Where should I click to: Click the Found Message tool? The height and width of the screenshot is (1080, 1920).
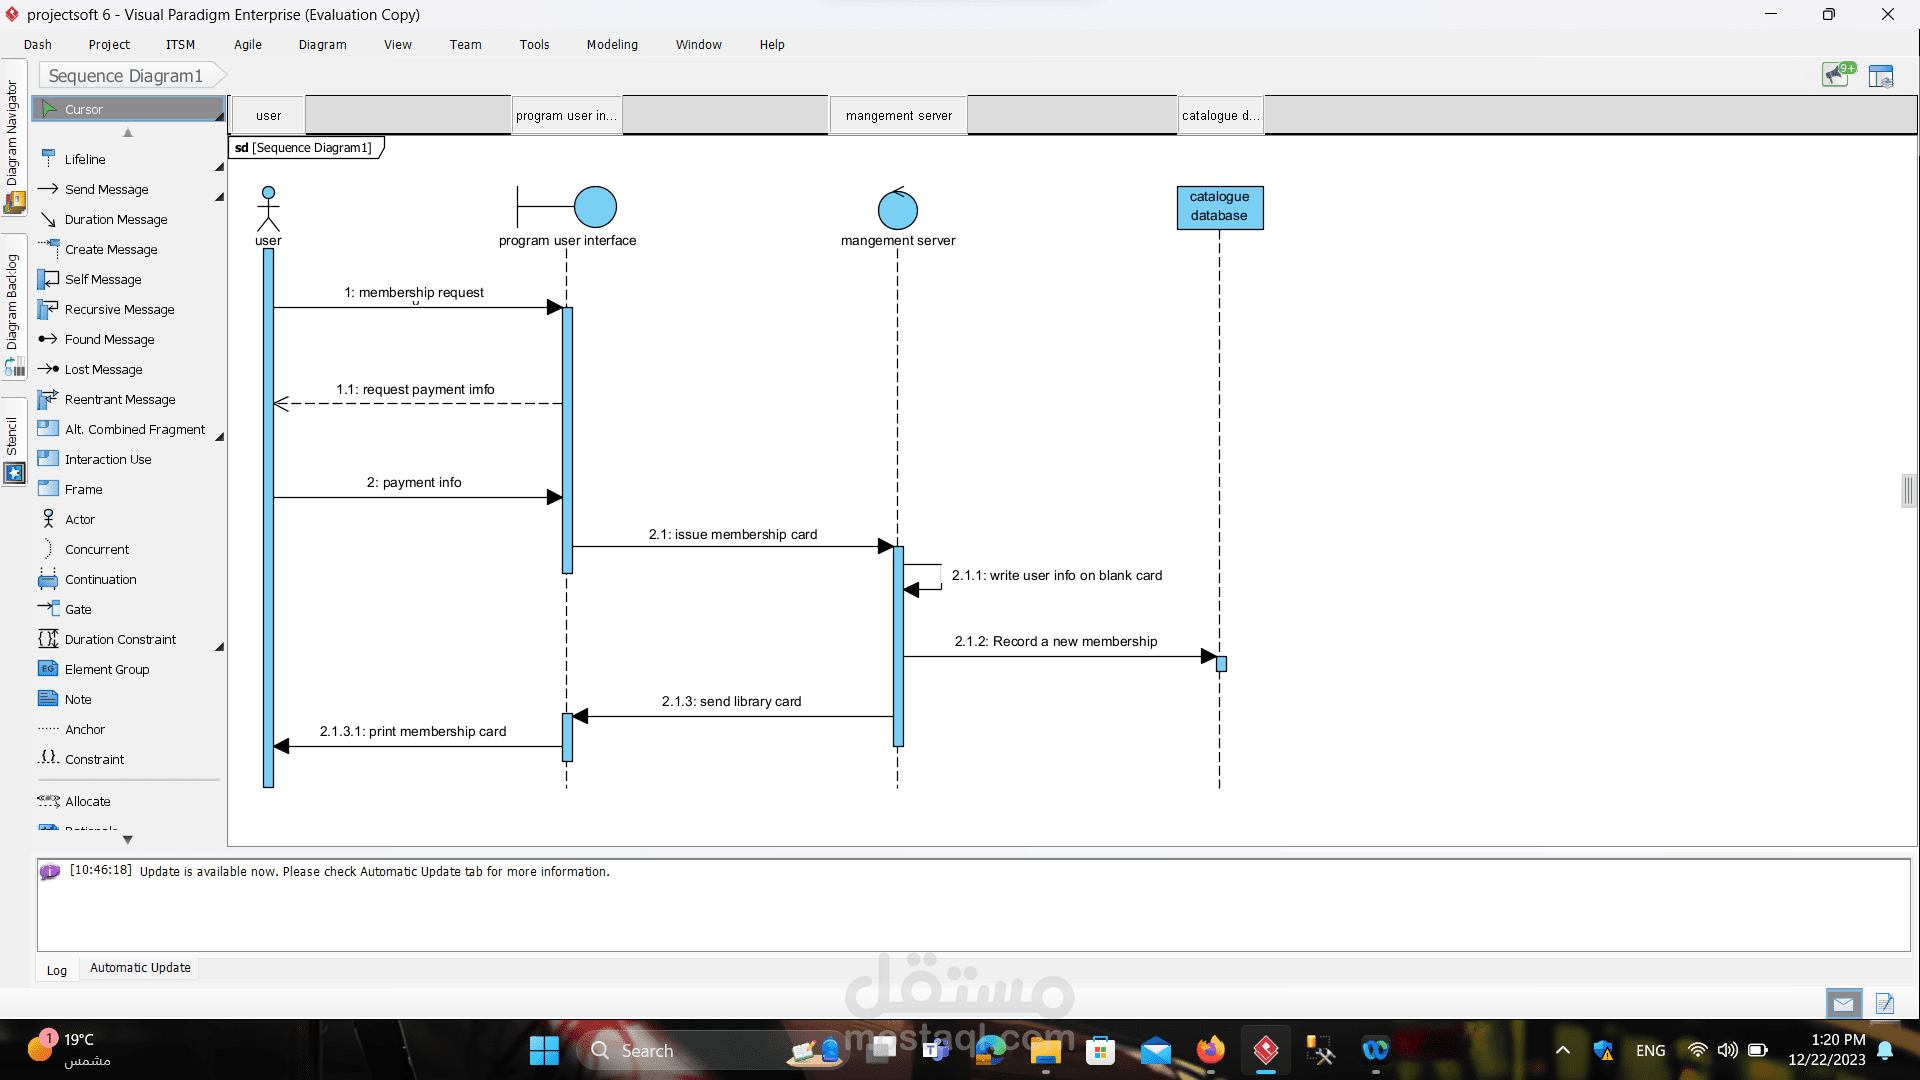(109, 339)
